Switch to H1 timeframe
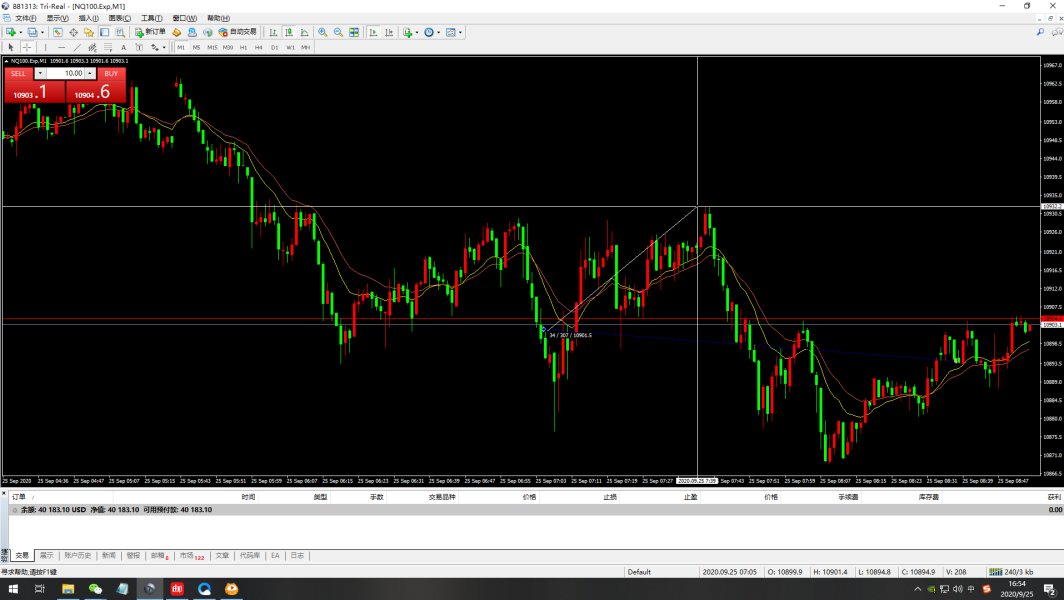 pyautogui.click(x=243, y=48)
